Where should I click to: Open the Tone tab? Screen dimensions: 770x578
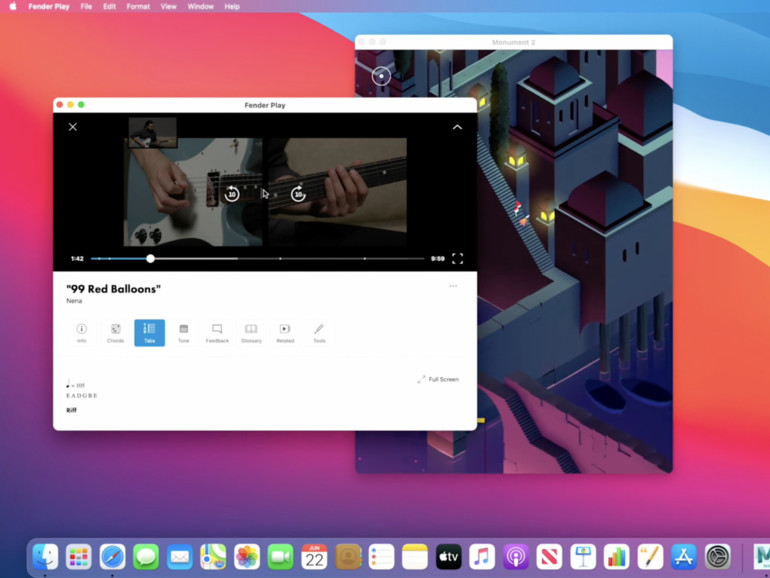183,333
